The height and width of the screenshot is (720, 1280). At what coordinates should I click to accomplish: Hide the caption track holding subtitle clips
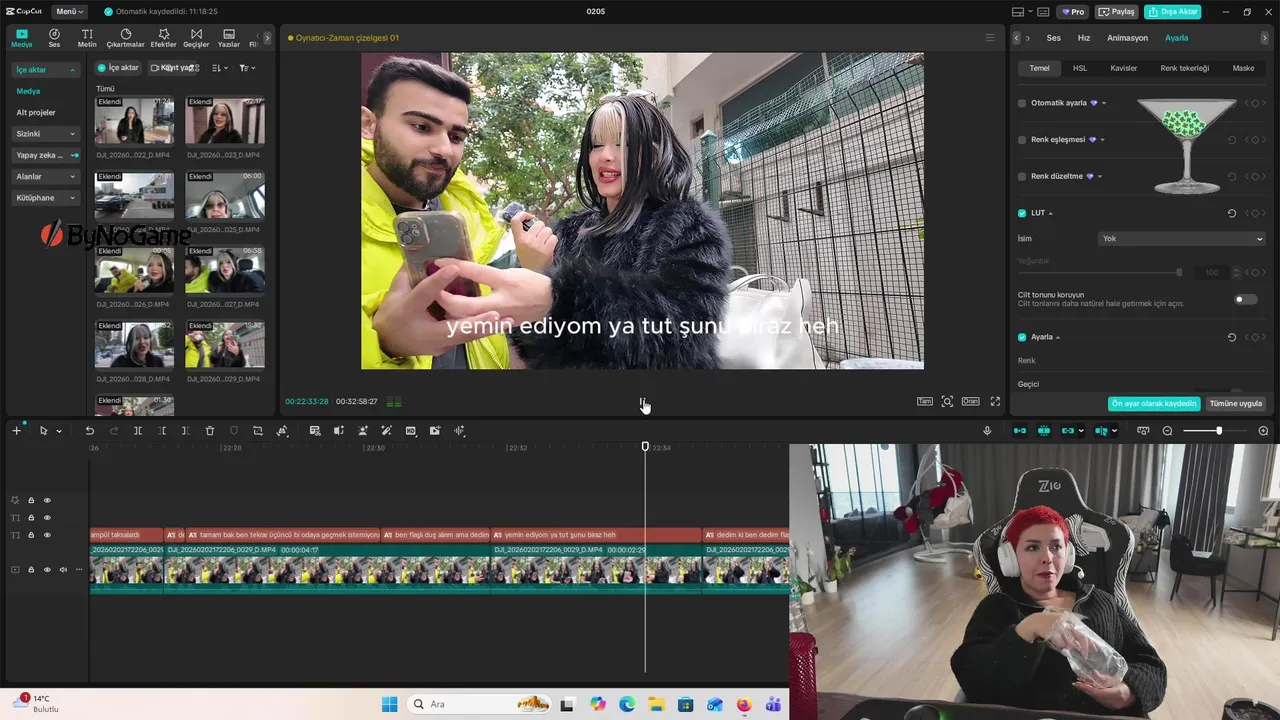[47, 535]
